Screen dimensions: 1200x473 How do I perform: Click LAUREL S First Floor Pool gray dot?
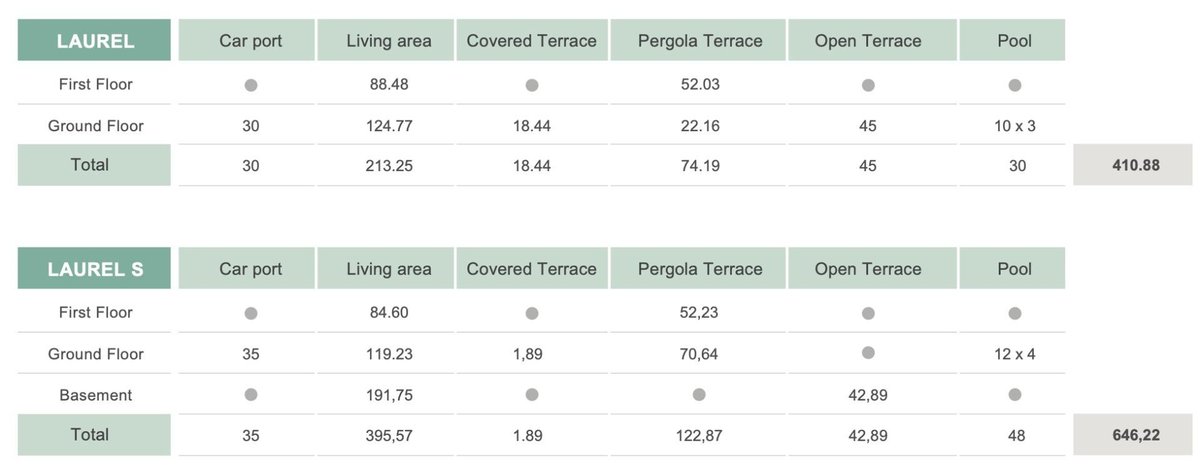(x=1014, y=313)
